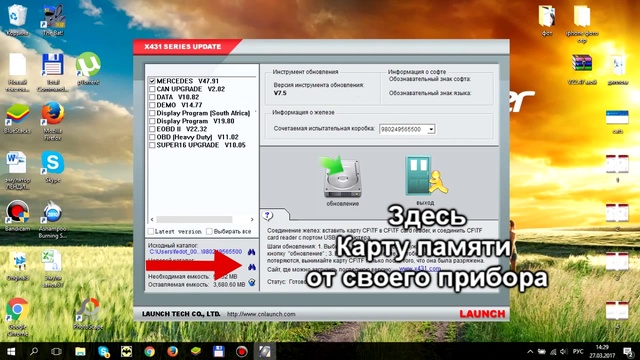Screen dimensions: 640x360
Task: Open uTorrent desktop icon
Action: pyautogui.click(x=88, y=69)
